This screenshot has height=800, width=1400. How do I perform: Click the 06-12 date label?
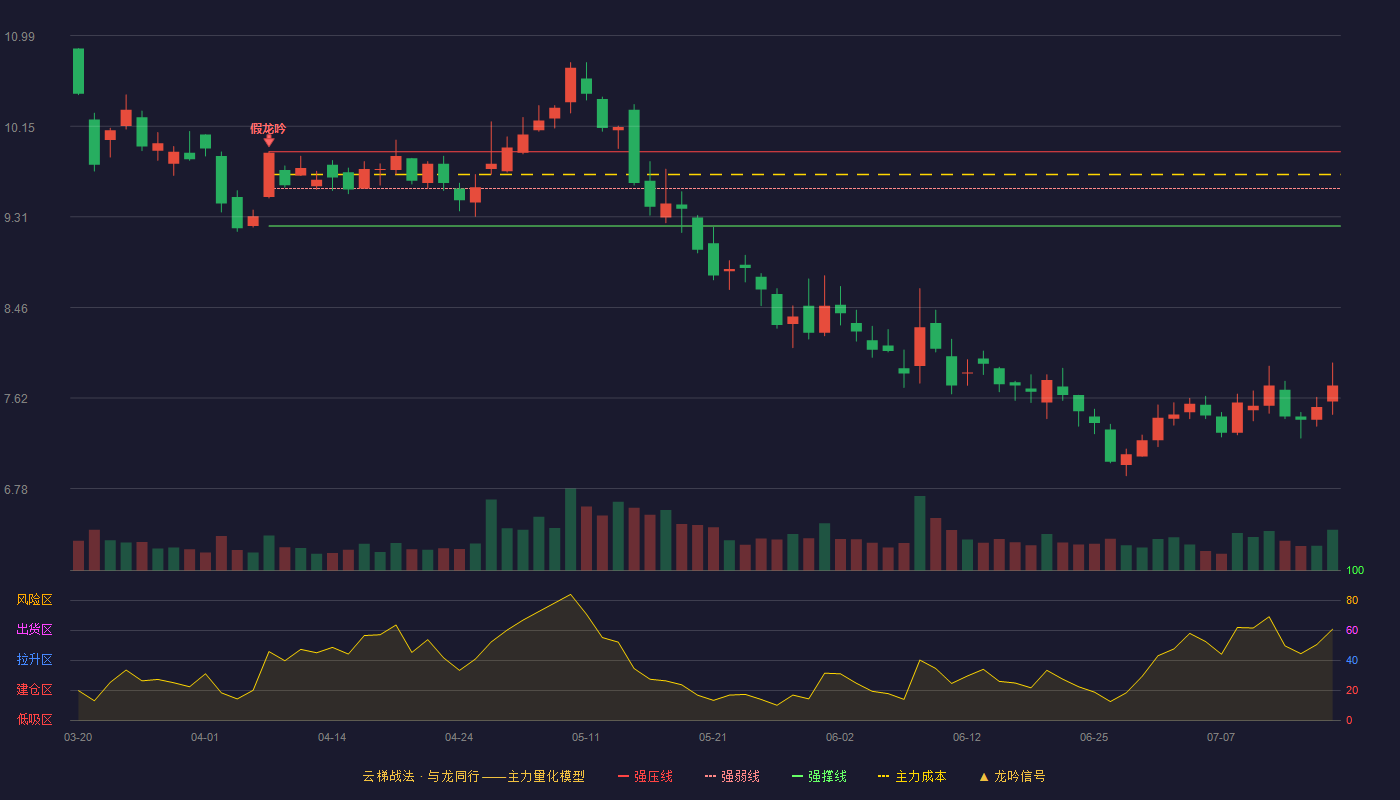967,737
